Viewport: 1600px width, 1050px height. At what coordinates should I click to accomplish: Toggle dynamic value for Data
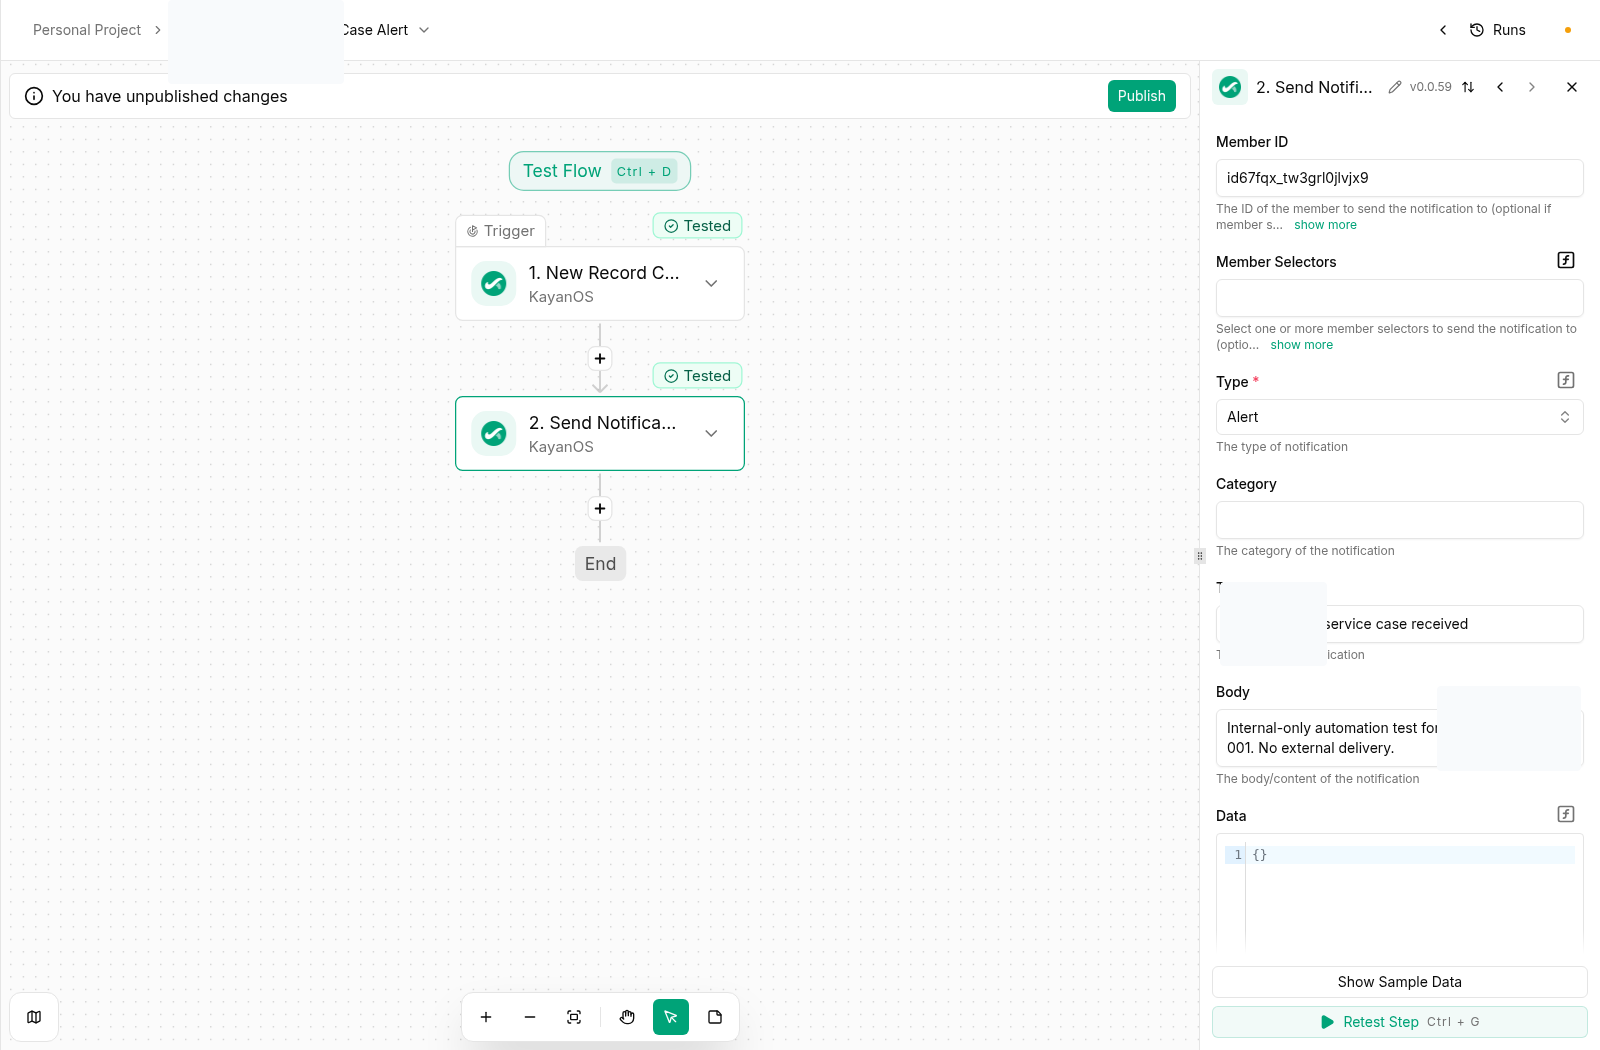[x=1566, y=814]
